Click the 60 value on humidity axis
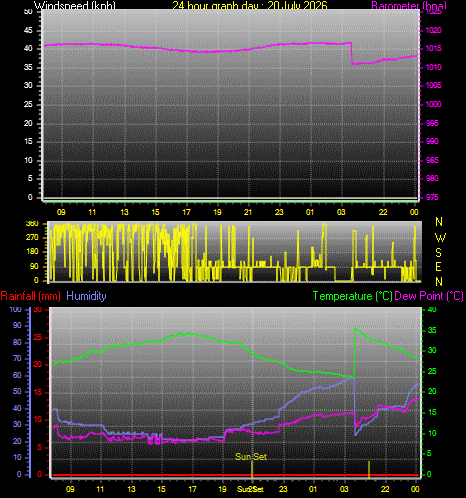 17,375
